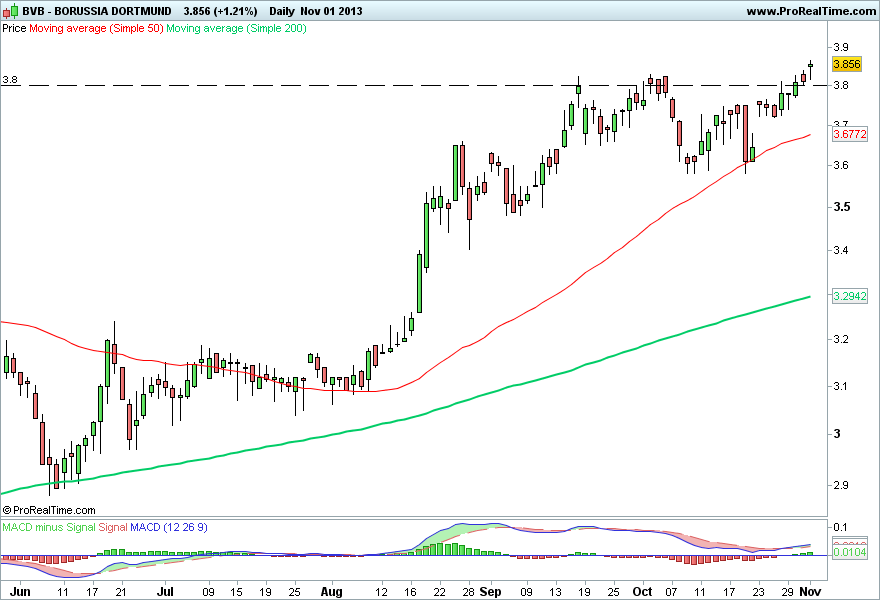Click the Oct month label on time axis
This screenshot has width=880, height=600.
642,592
